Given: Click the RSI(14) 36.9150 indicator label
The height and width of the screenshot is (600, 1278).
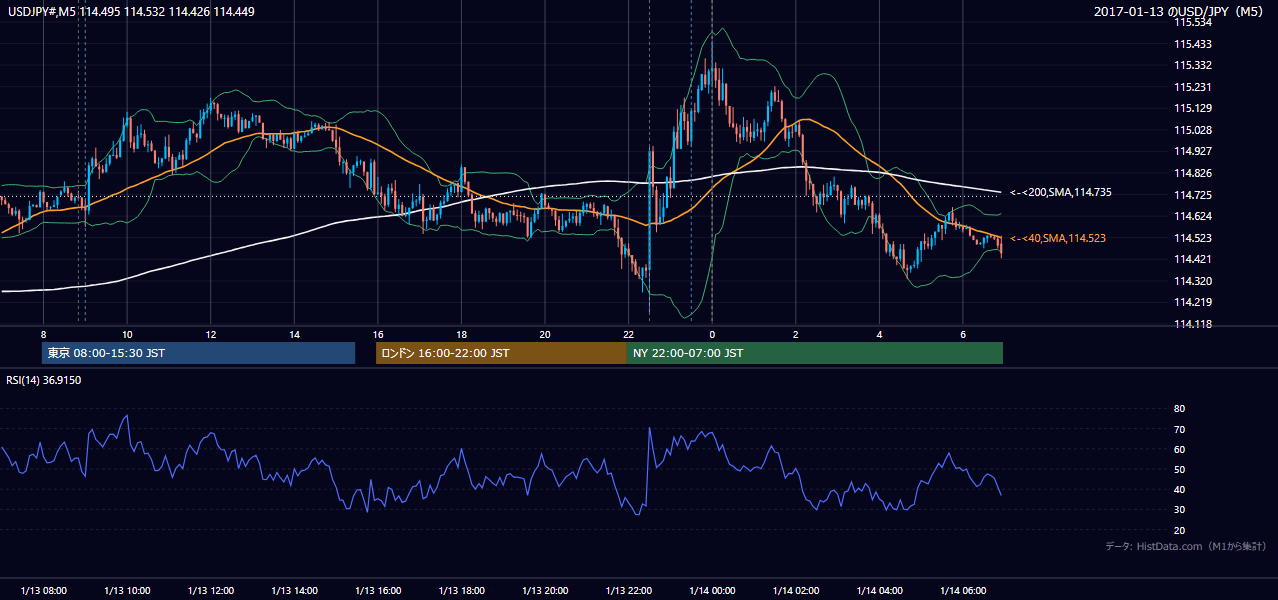Looking at the screenshot, I should [44, 380].
